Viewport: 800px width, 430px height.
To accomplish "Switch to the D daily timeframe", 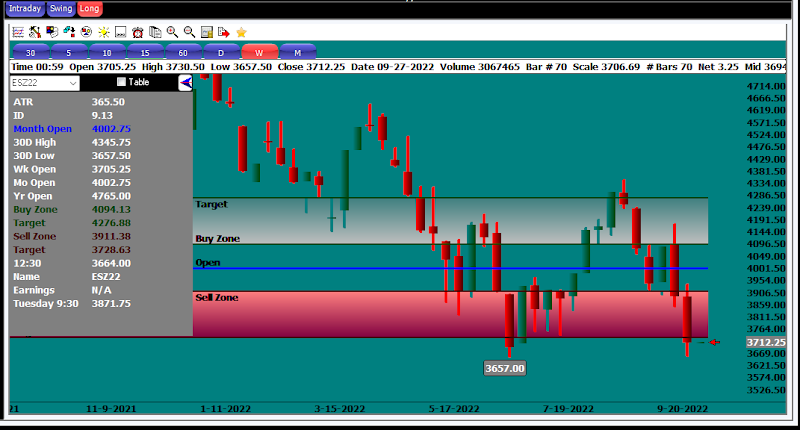I will click(x=221, y=51).
